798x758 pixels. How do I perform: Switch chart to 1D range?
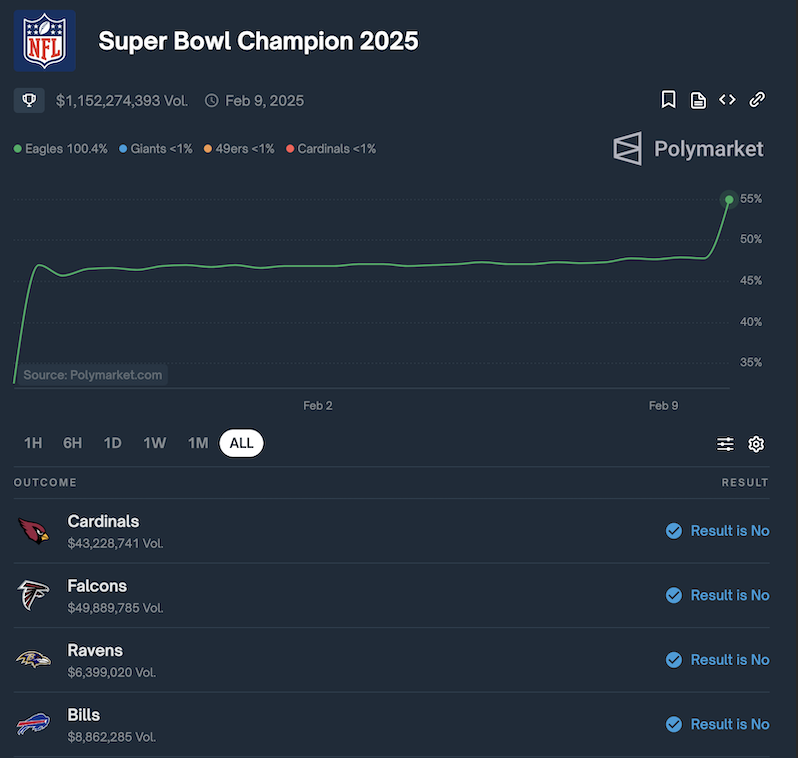pyautogui.click(x=113, y=443)
